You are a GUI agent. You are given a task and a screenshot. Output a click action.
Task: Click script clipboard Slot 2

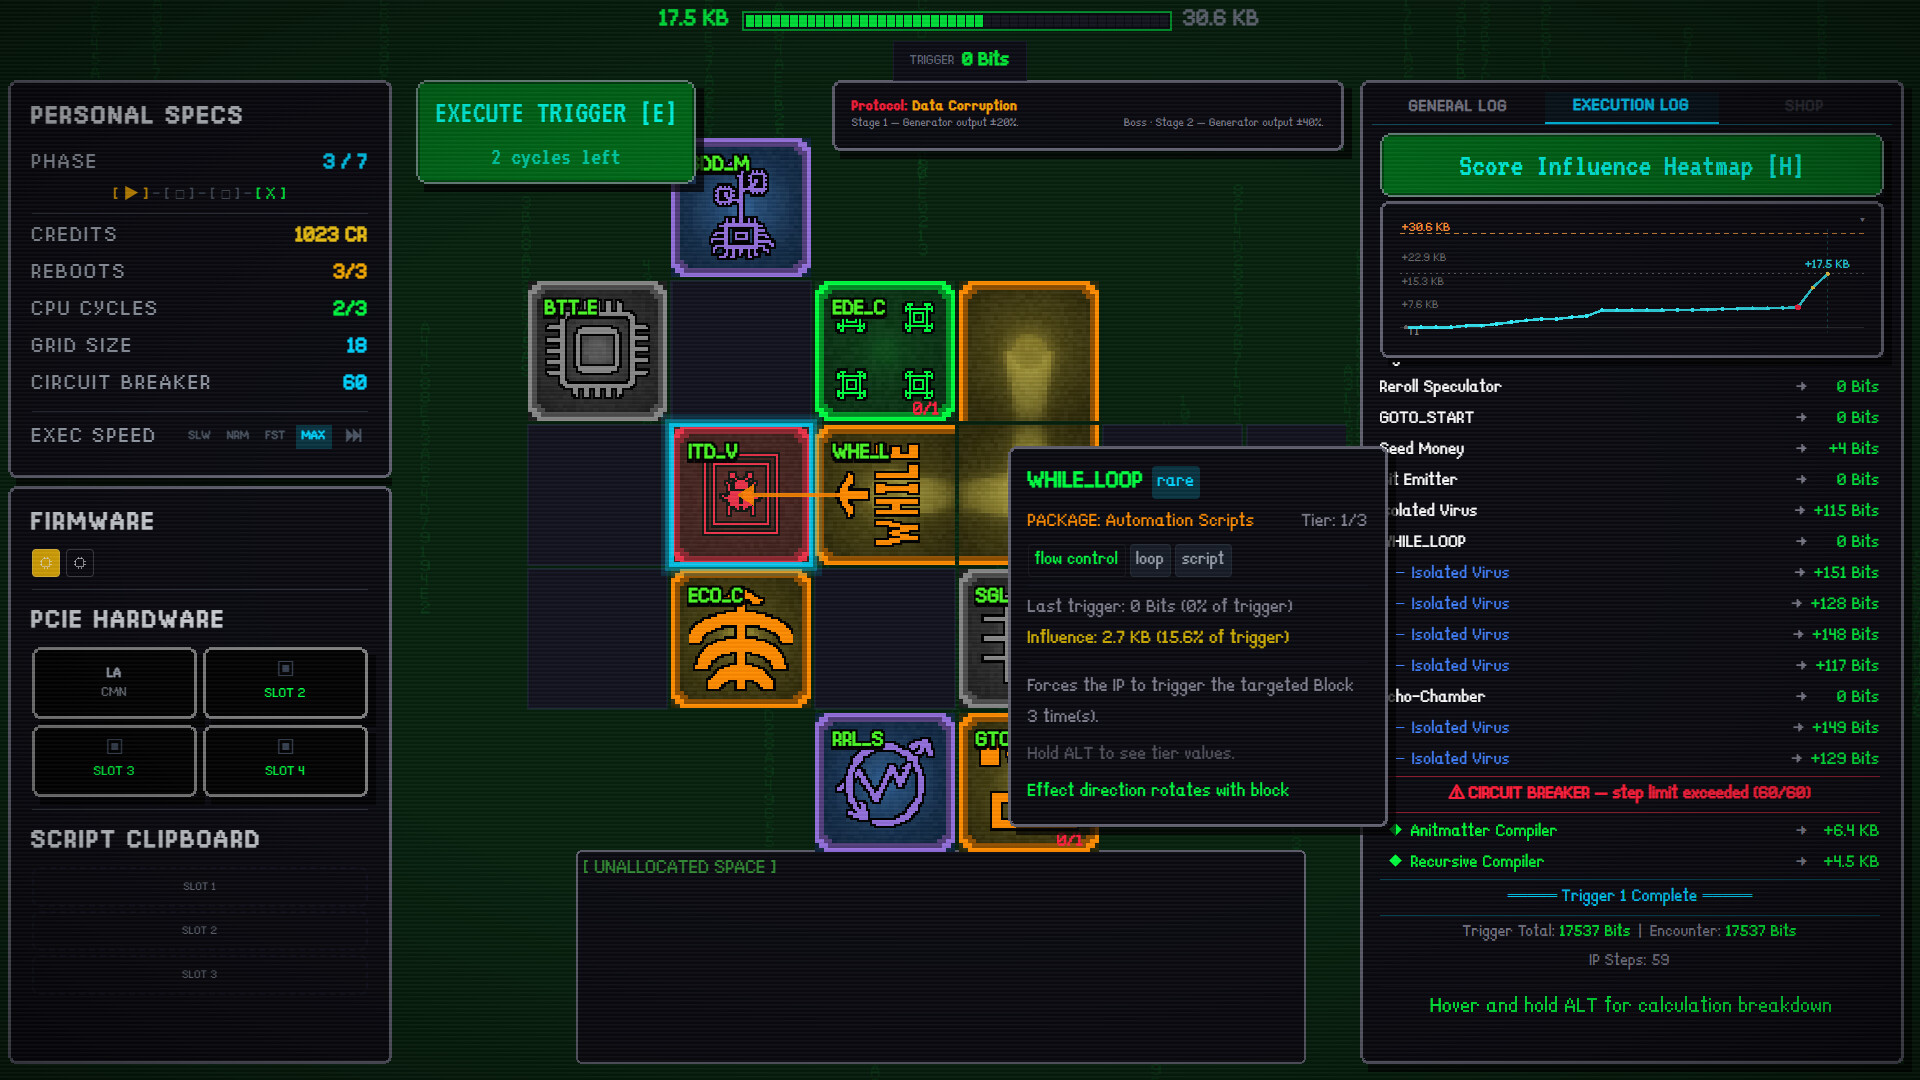pos(199,930)
